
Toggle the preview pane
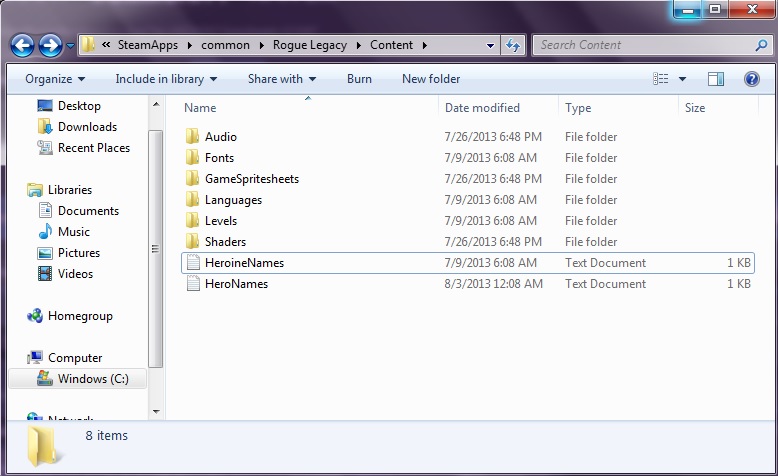coord(715,79)
